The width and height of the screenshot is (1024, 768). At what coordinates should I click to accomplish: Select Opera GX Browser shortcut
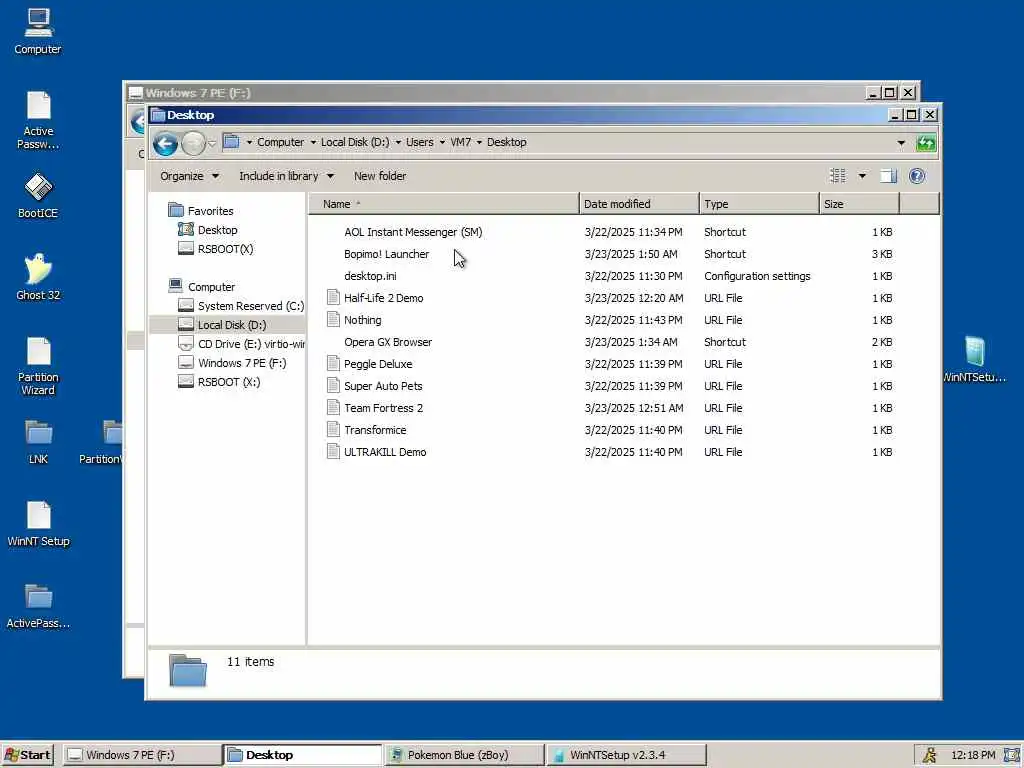(x=388, y=342)
